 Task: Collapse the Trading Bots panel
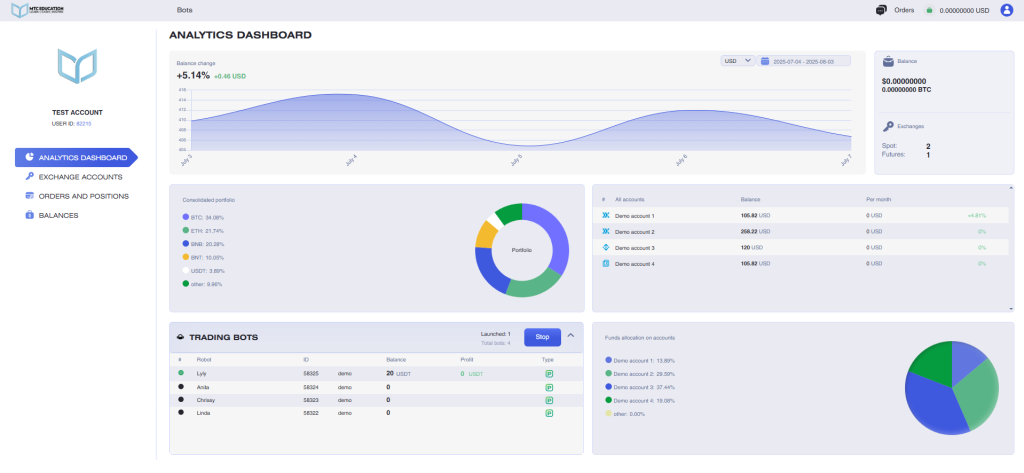pyautogui.click(x=571, y=336)
